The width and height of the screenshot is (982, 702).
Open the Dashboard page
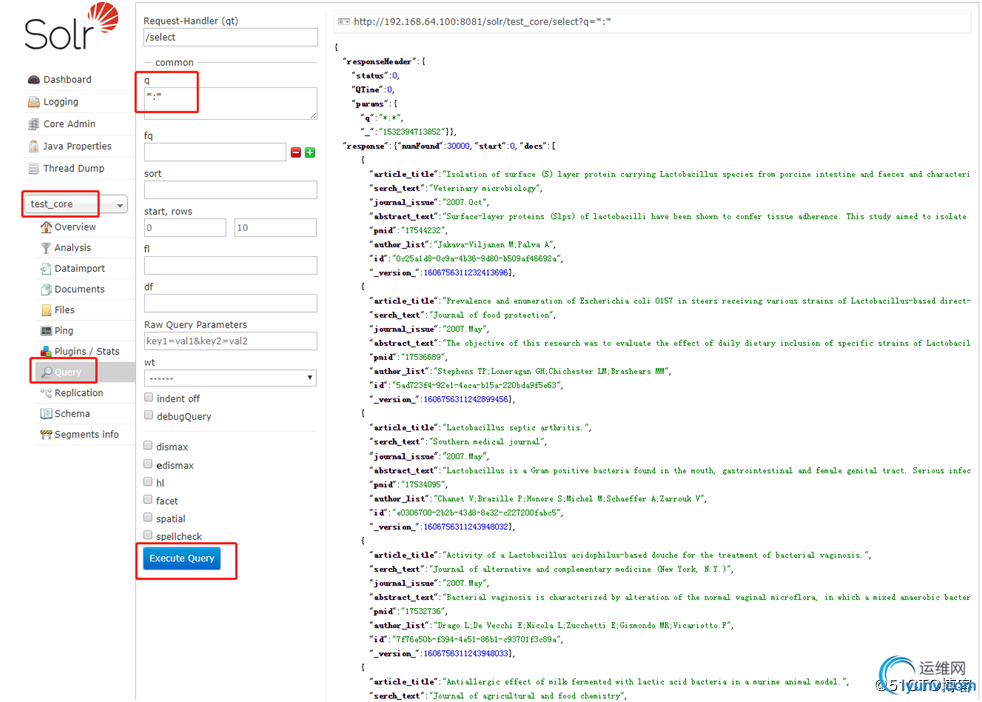pos(67,80)
